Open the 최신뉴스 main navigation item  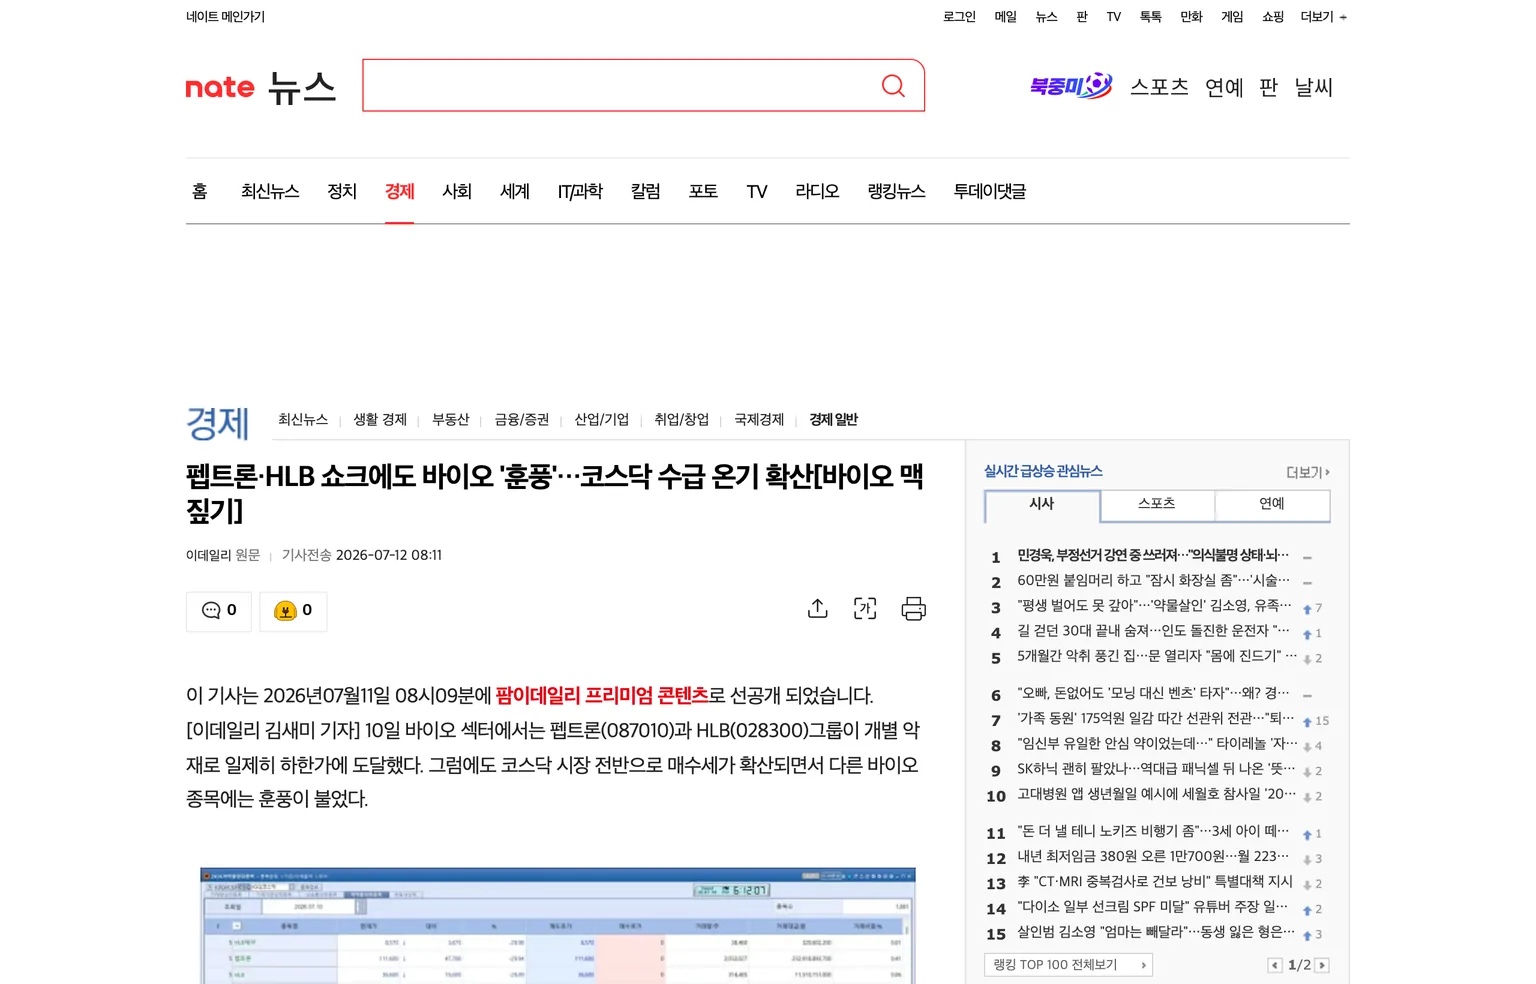tap(270, 191)
